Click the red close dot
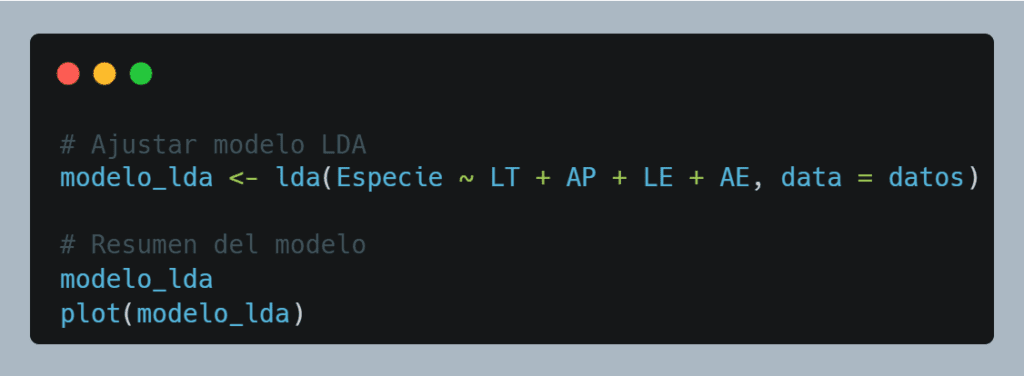Image resolution: width=1024 pixels, height=376 pixels. click(68, 74)
